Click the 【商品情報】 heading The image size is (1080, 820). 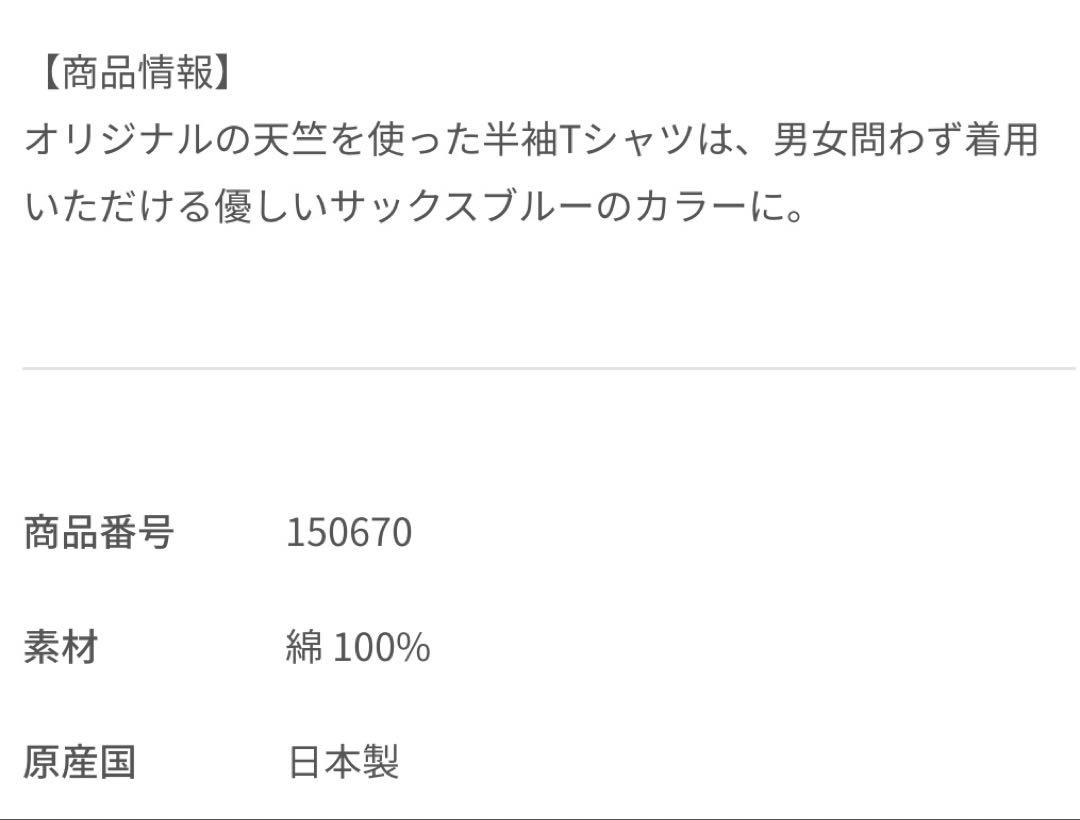point(136,72)
